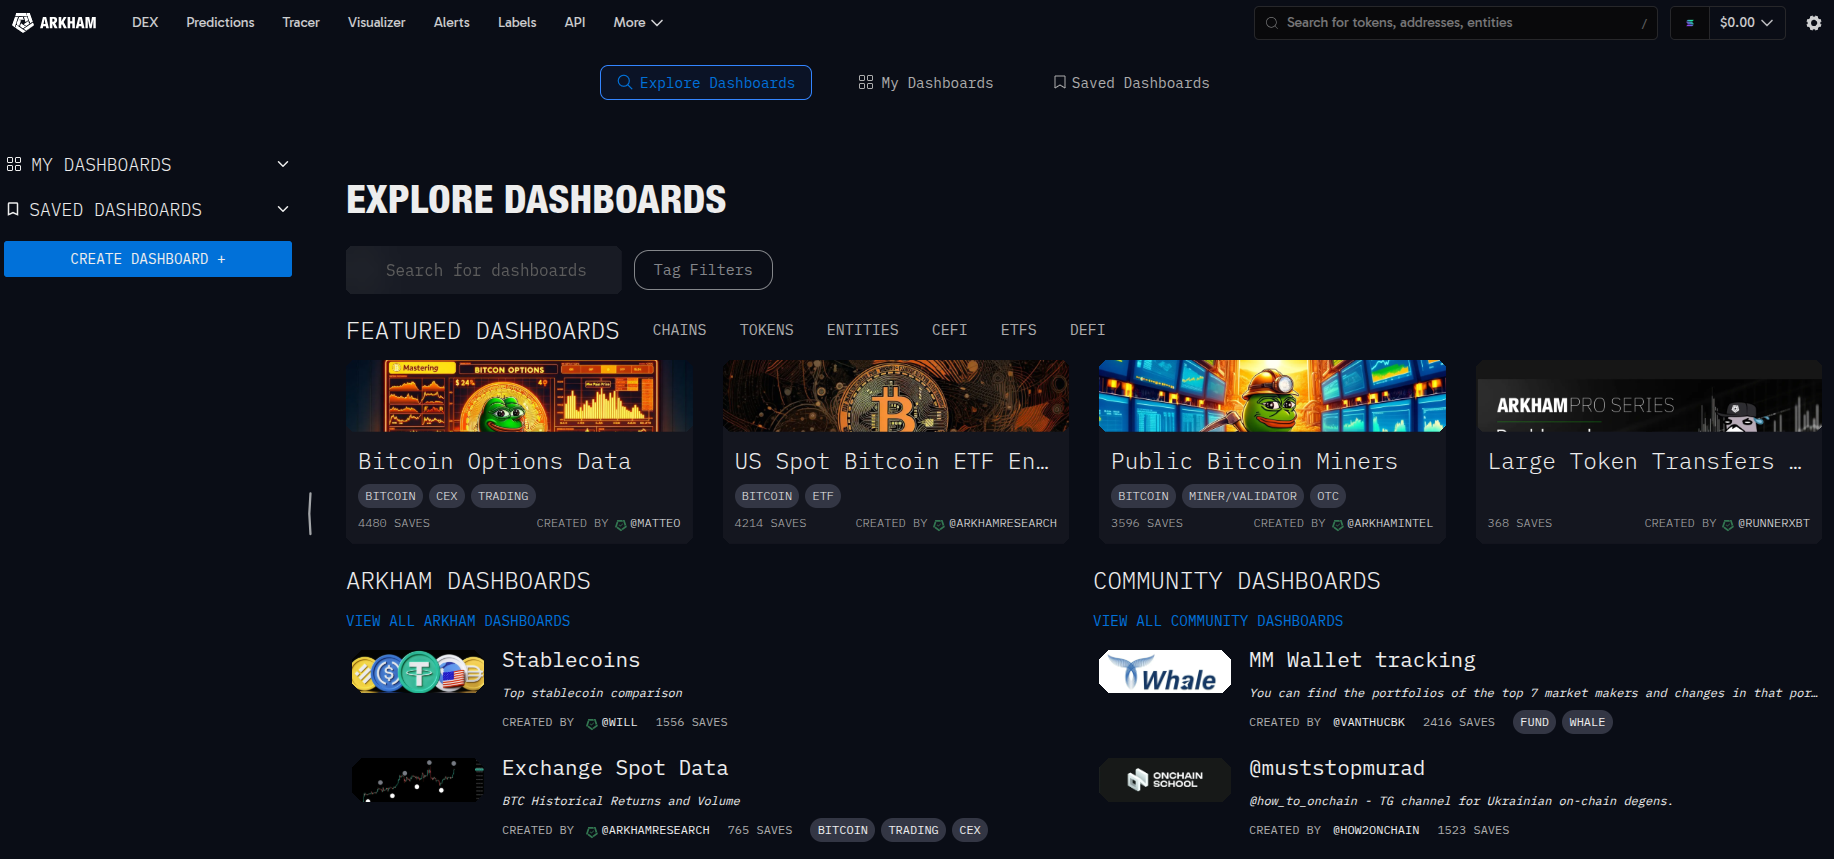Screen dimensions: 1834x859
Task: Filter featured dashboards by ETFS
Action: (1019, 330)
